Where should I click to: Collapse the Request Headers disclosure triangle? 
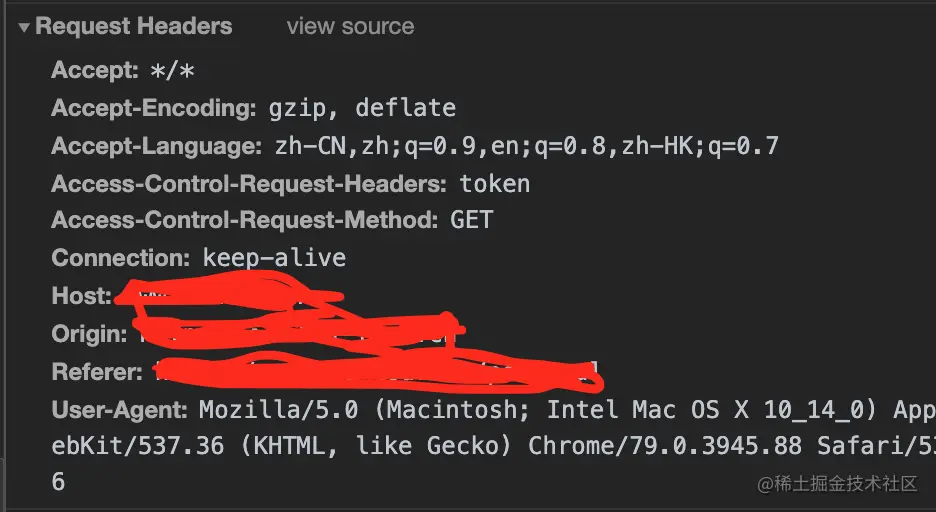pos(24,27)
